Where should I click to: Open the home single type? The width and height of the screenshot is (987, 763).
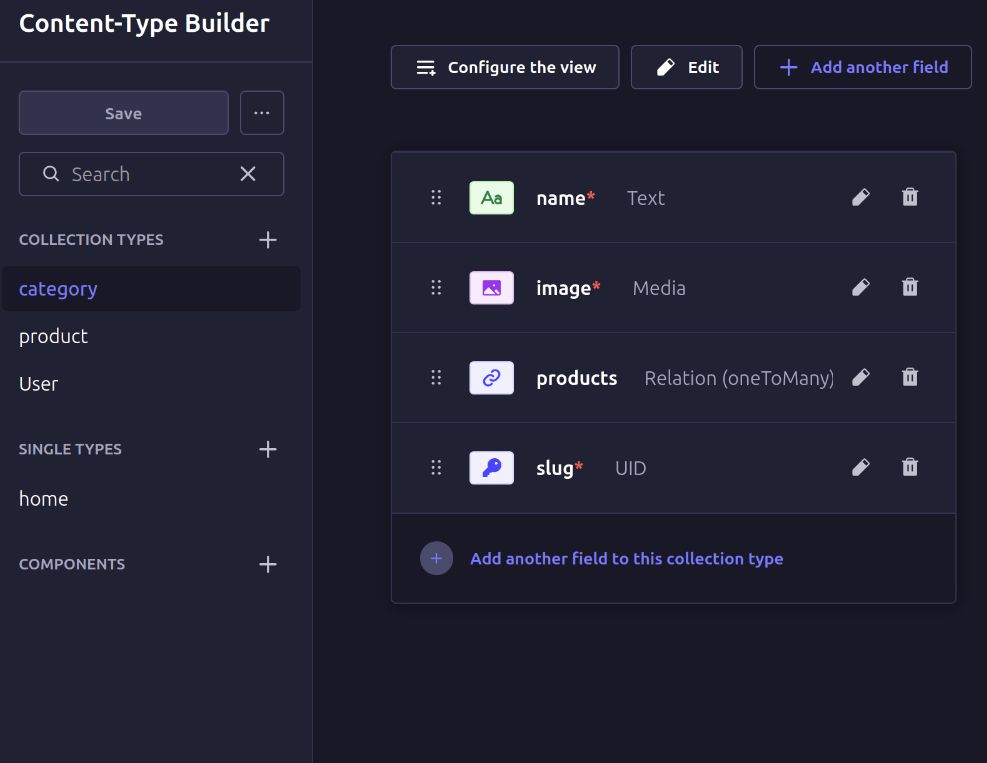[44, 498]
